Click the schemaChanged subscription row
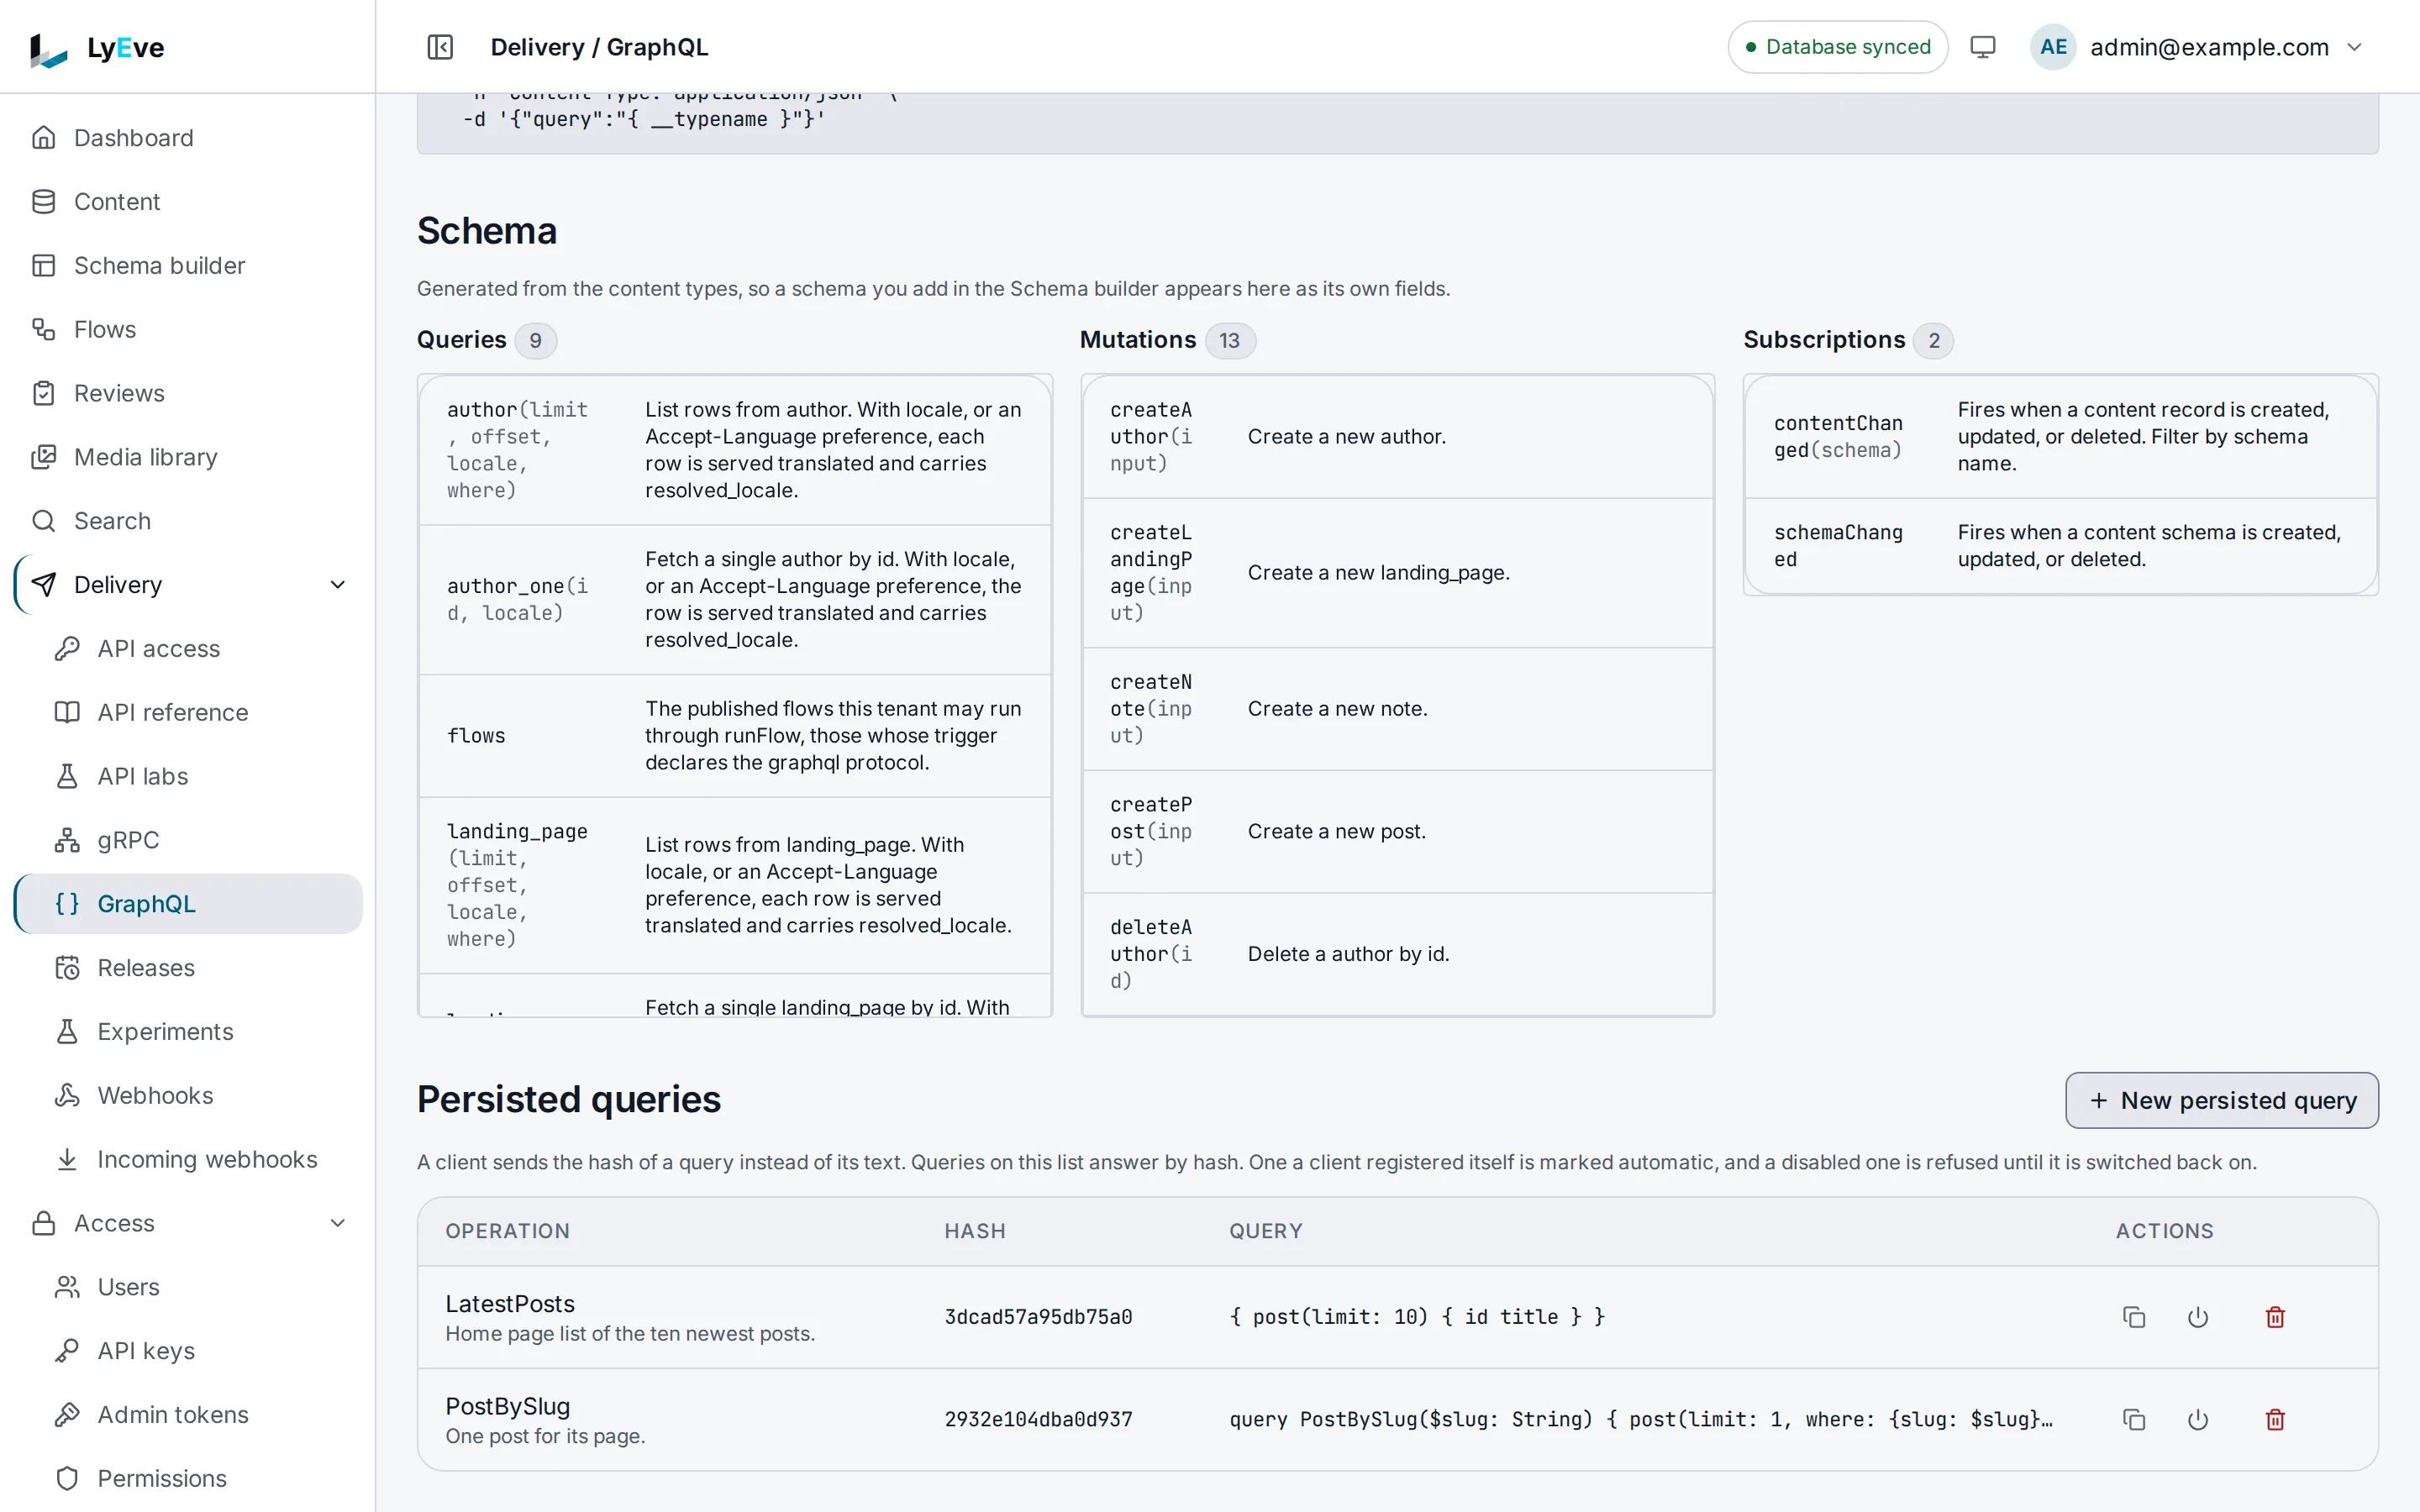This screenshot has width=2420, height=1512. point(2060,546)
